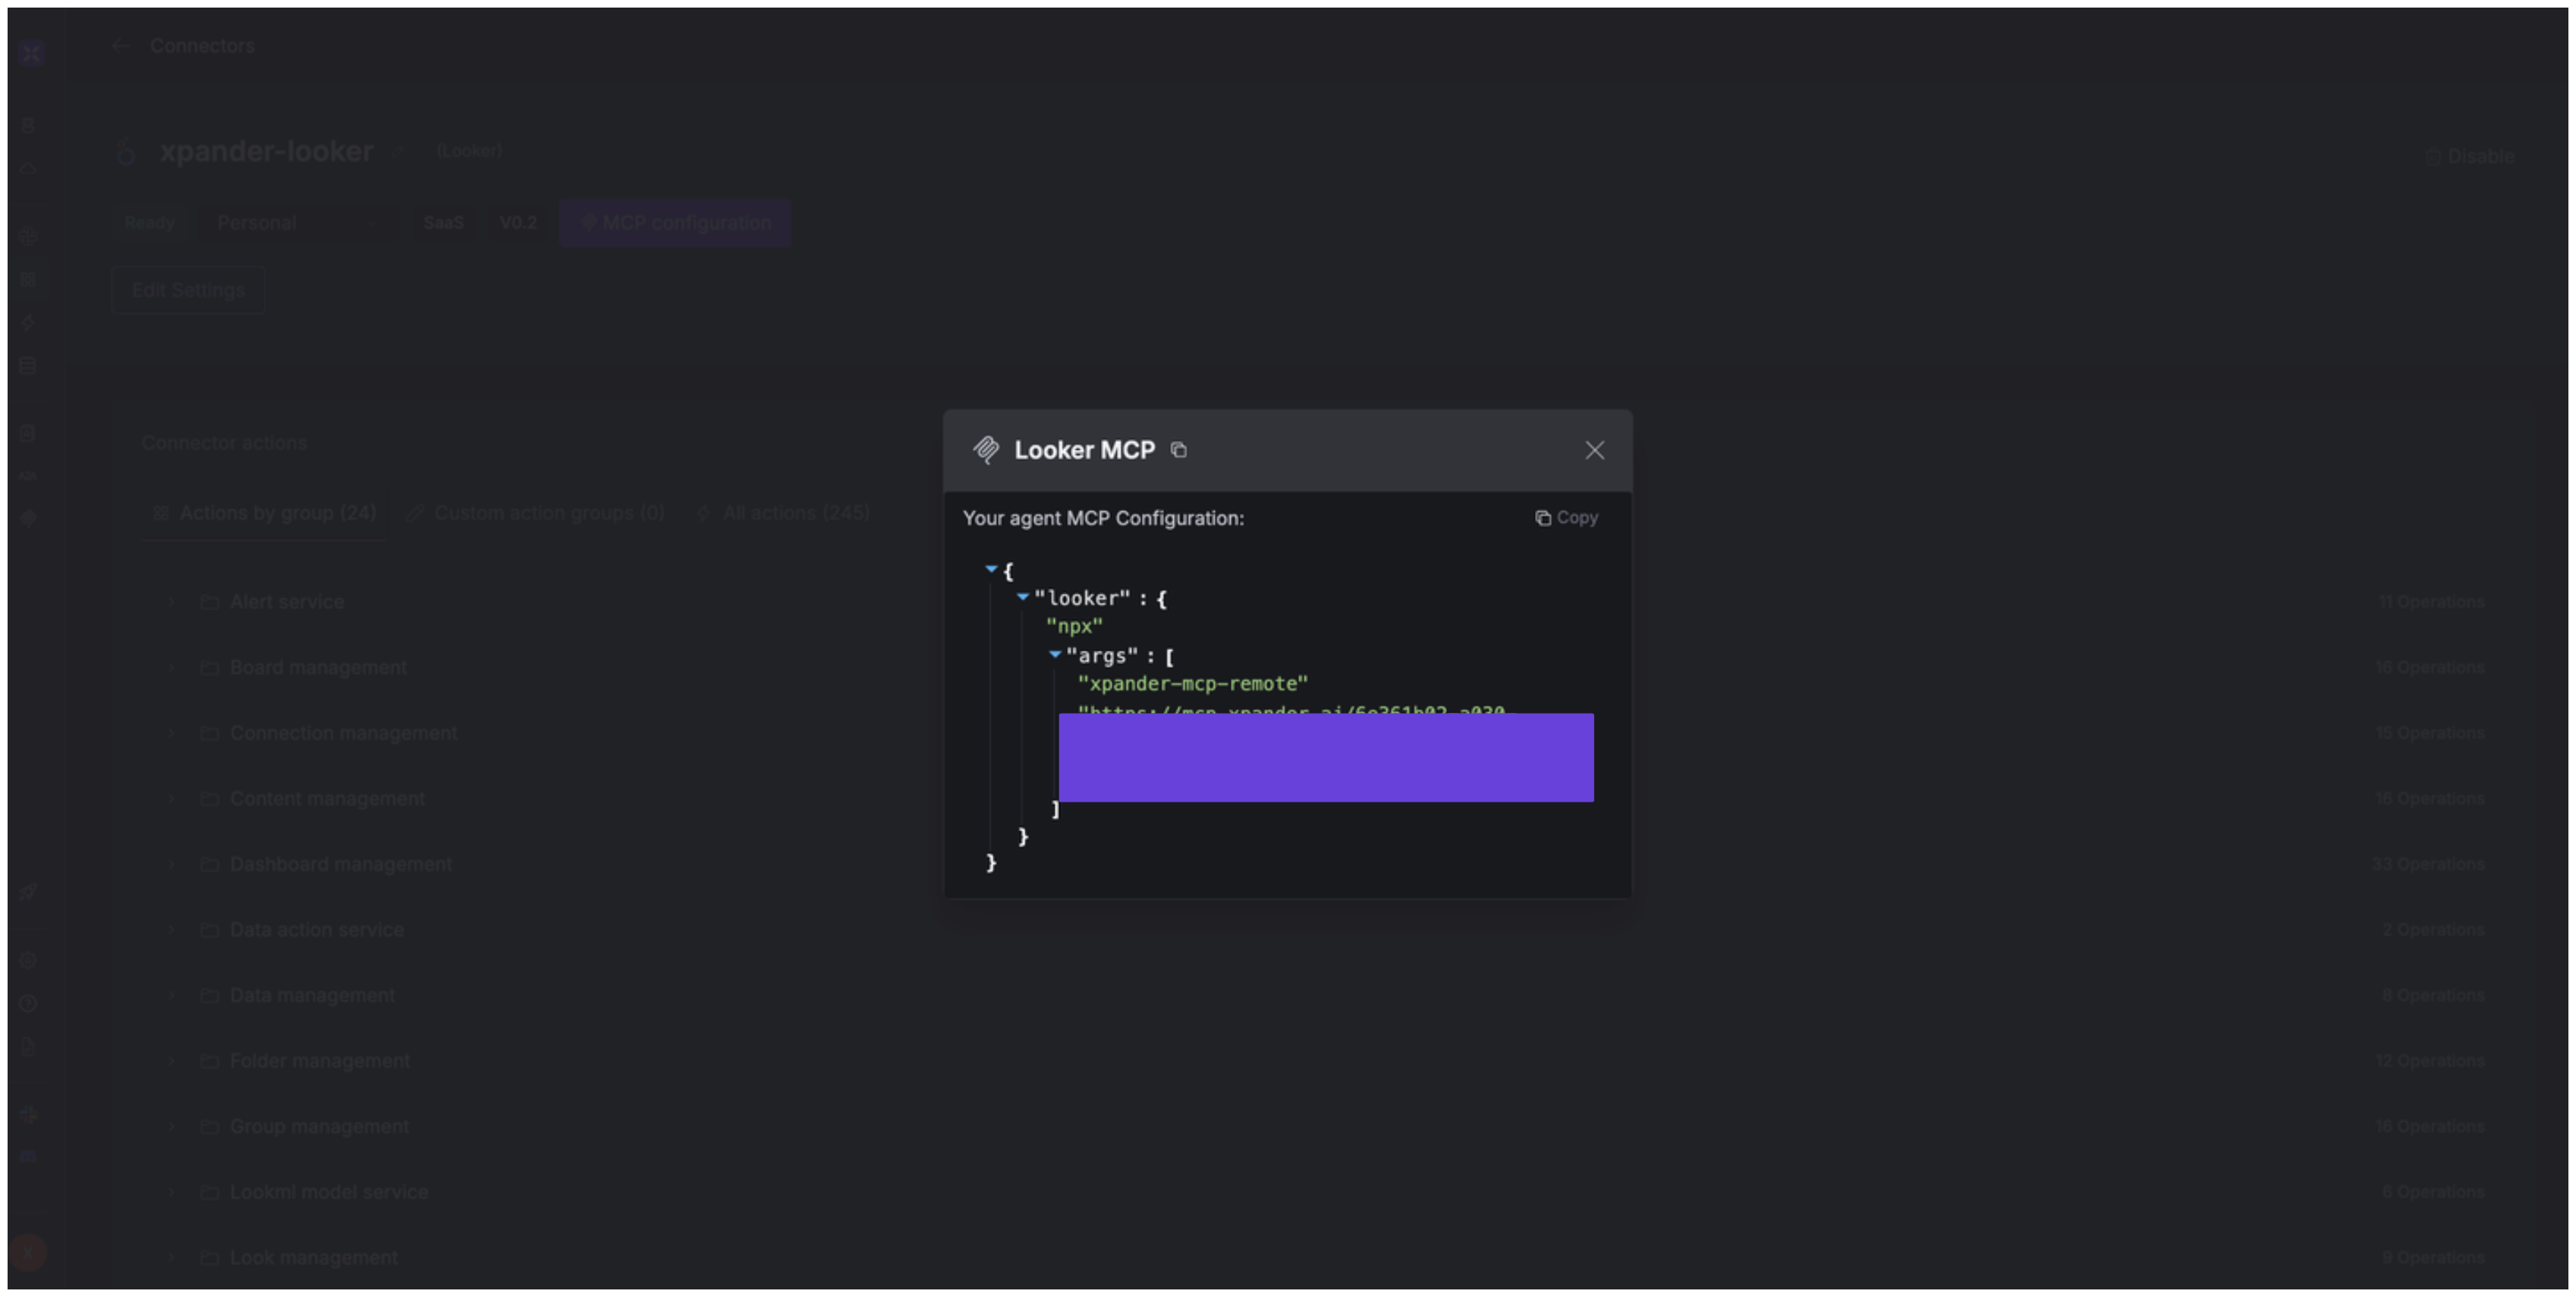Close the Looker MCP dialog
This screenshot has width=2576, height=1297.
[x=1594, y=450]
